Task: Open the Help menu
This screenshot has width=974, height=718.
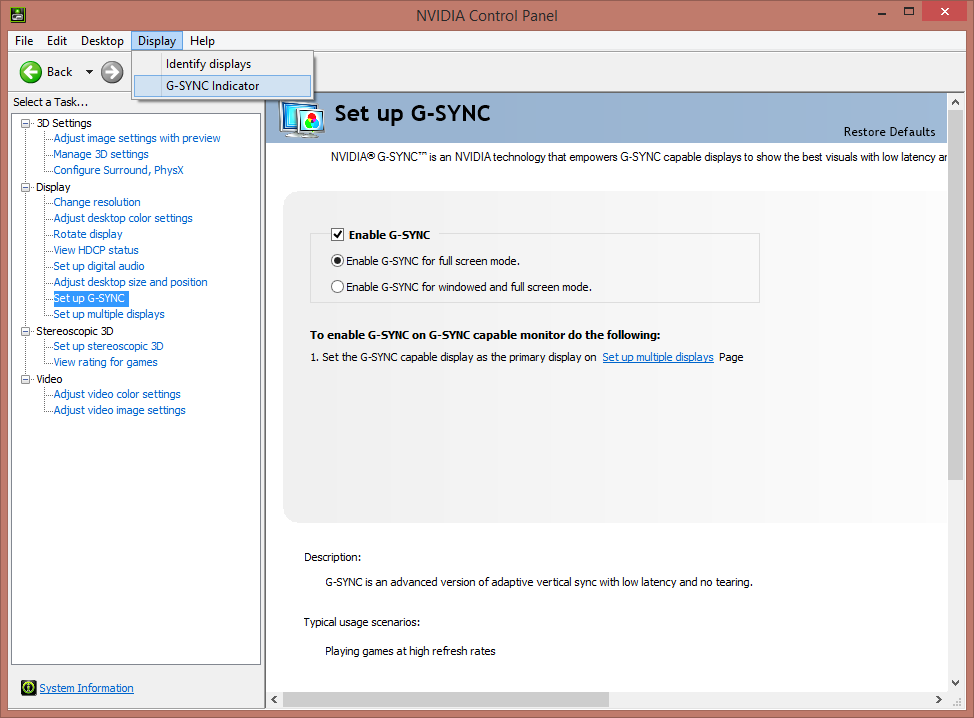Action: 202,41
